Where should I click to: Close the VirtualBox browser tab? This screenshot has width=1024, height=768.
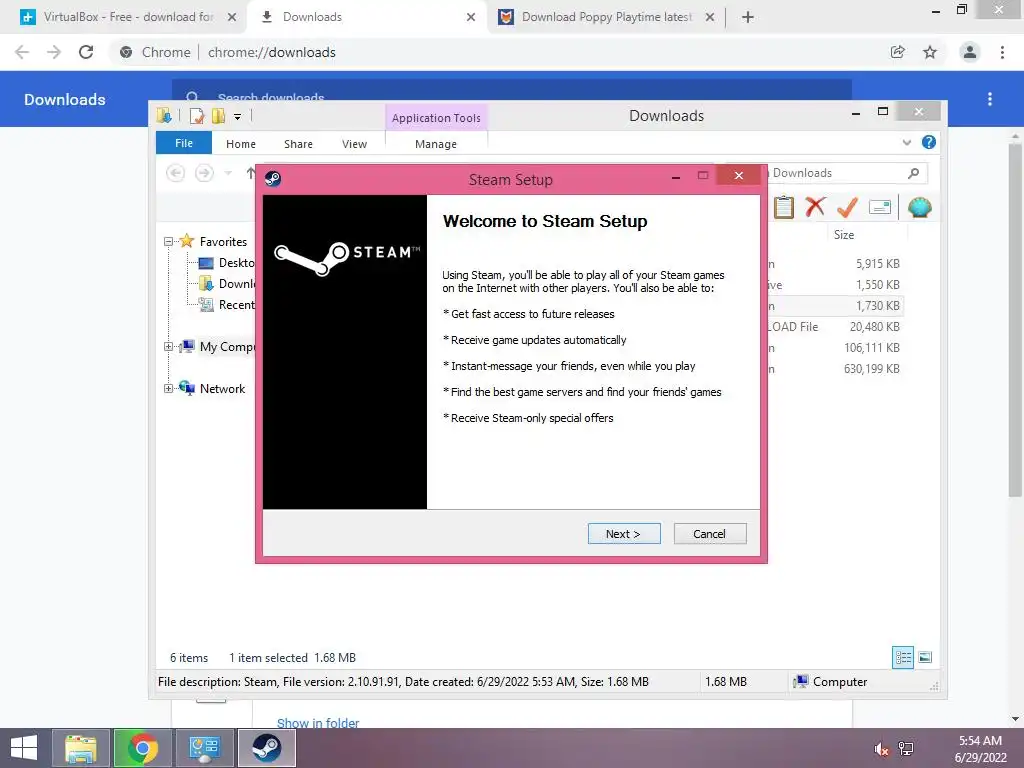232,17
